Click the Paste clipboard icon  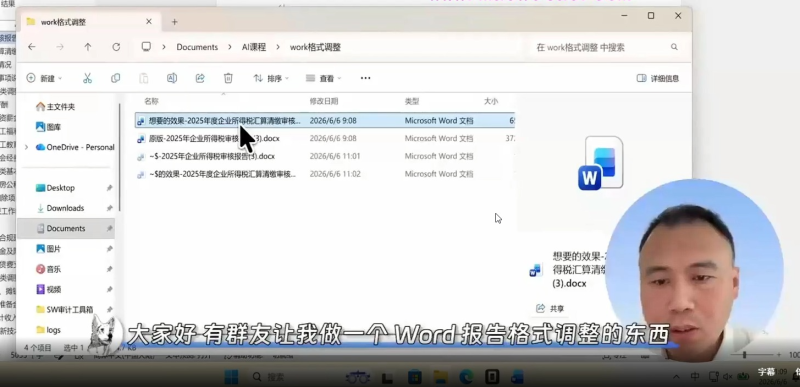[144, 78]
